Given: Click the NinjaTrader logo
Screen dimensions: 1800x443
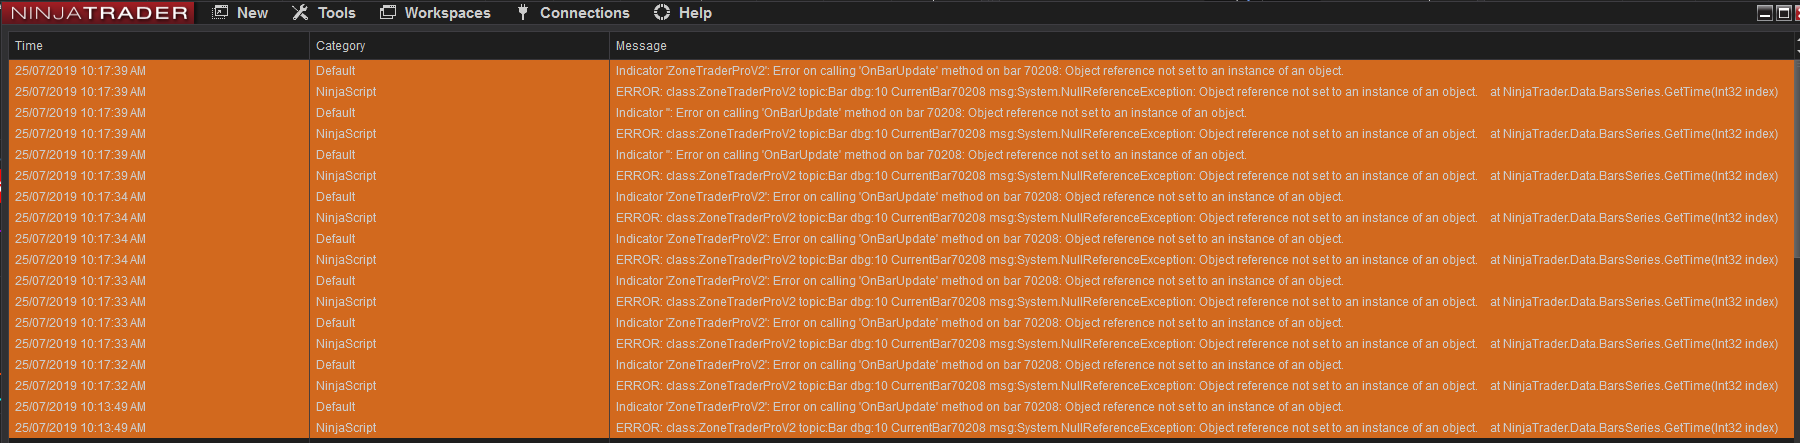Looking at the screenshot, I should coord(99,12).
